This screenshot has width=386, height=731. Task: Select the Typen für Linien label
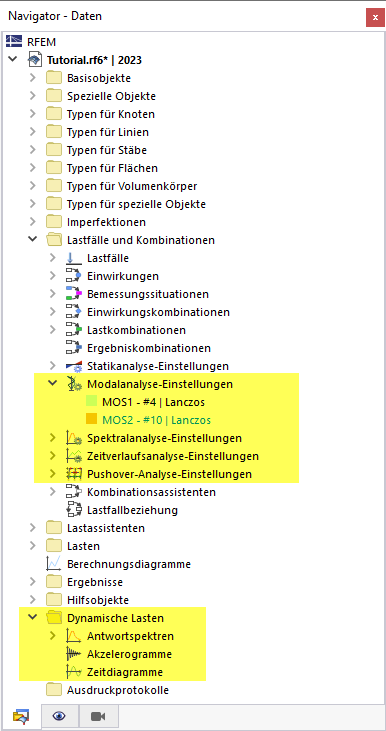108,132
